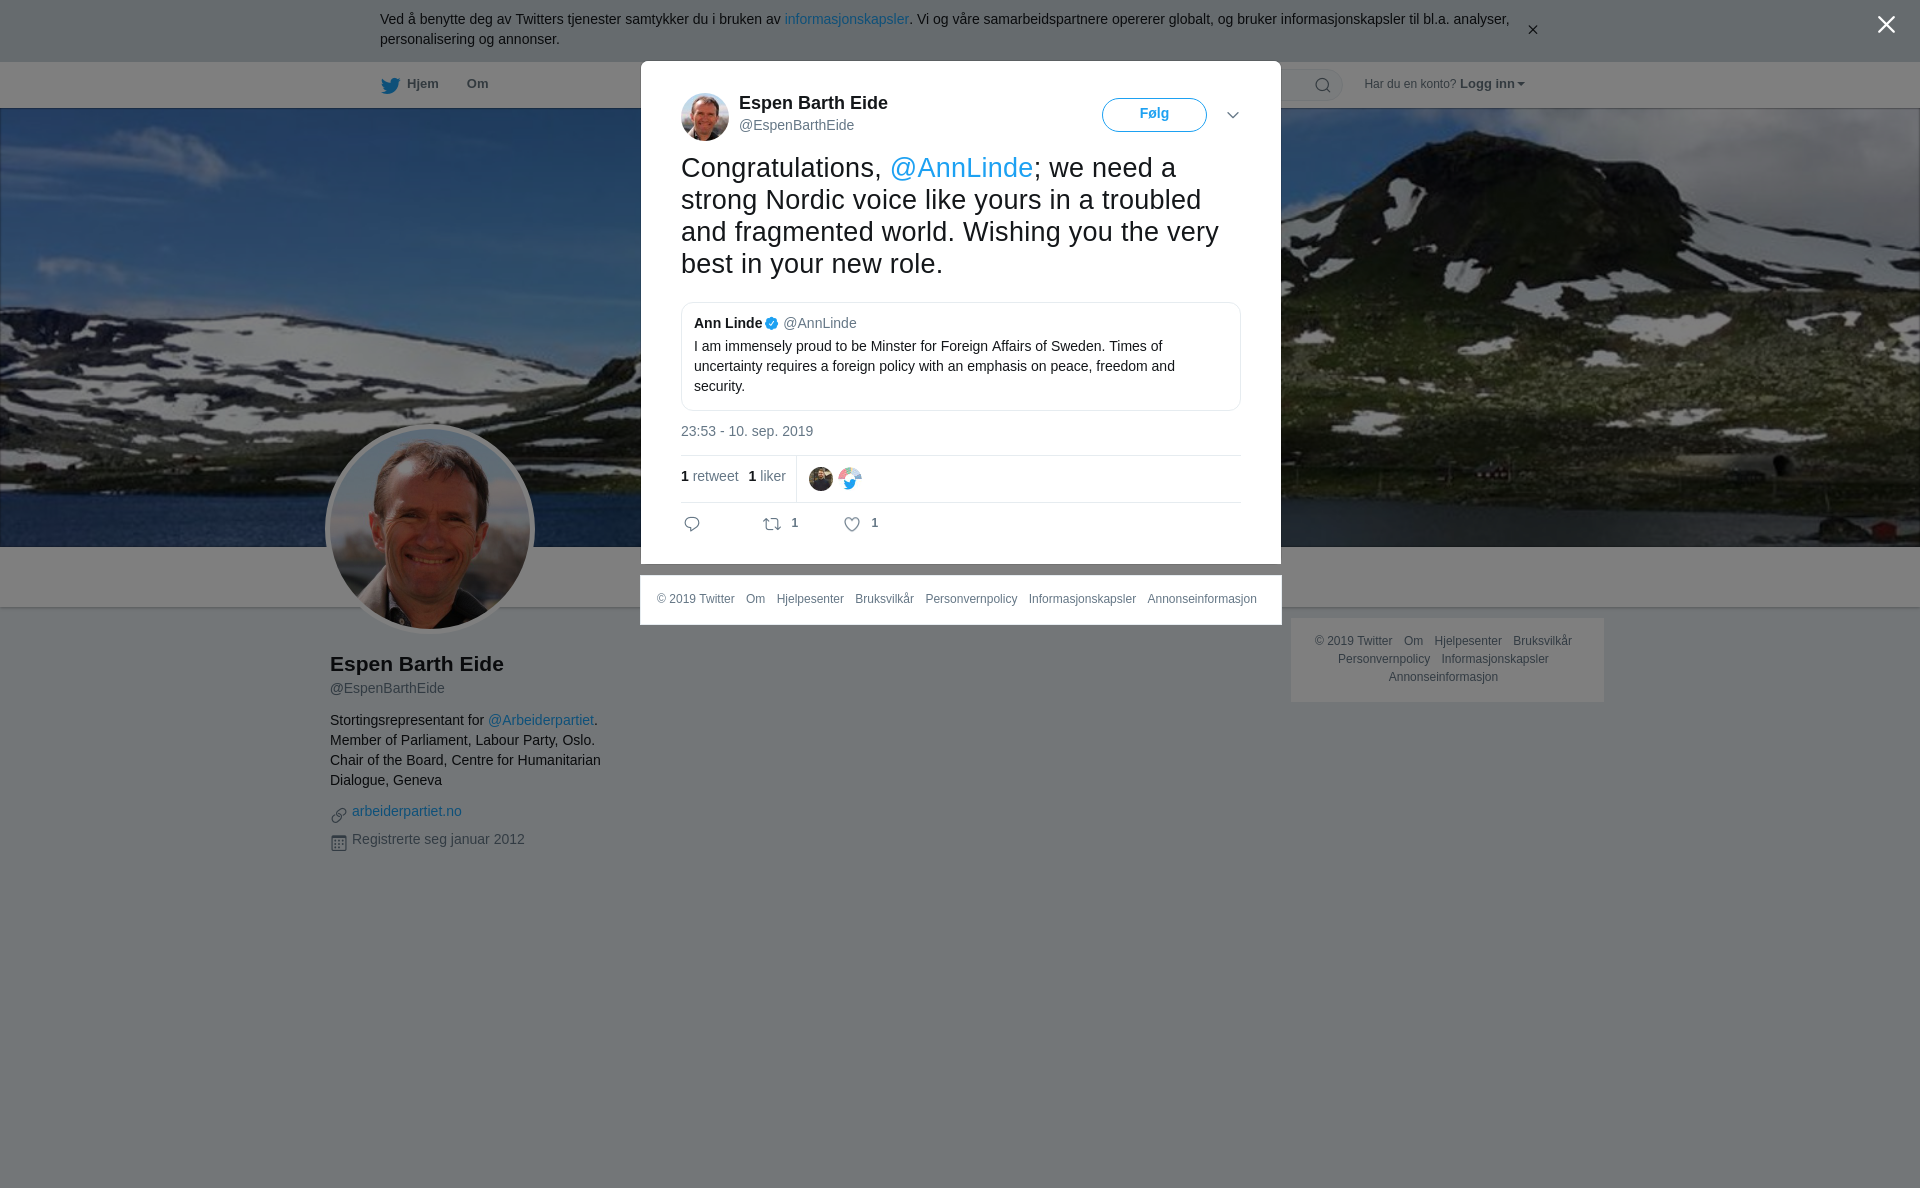1920x1188 pixels.
Task: Click first liker's avatar thumbnail
Action: click(x=821, y=479)
